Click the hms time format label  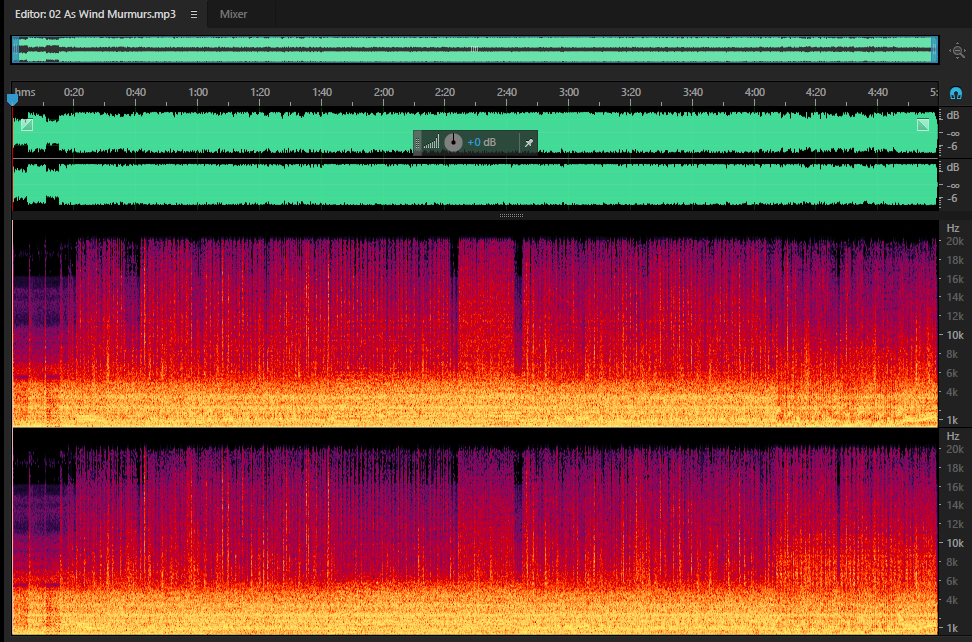[25, 92]
